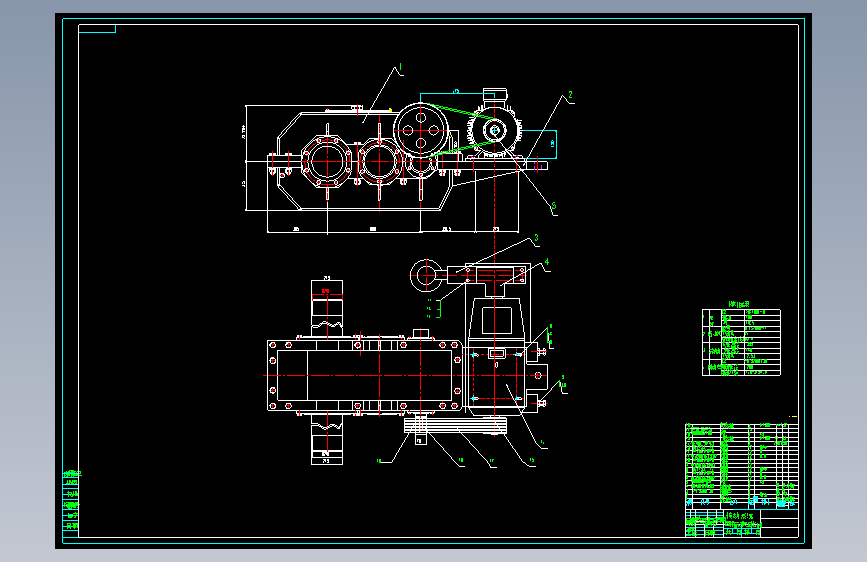Pick the finned motor body in elevation view
Image resolution: width=867 pixels, height=562 pixels.
coord(495,131)
